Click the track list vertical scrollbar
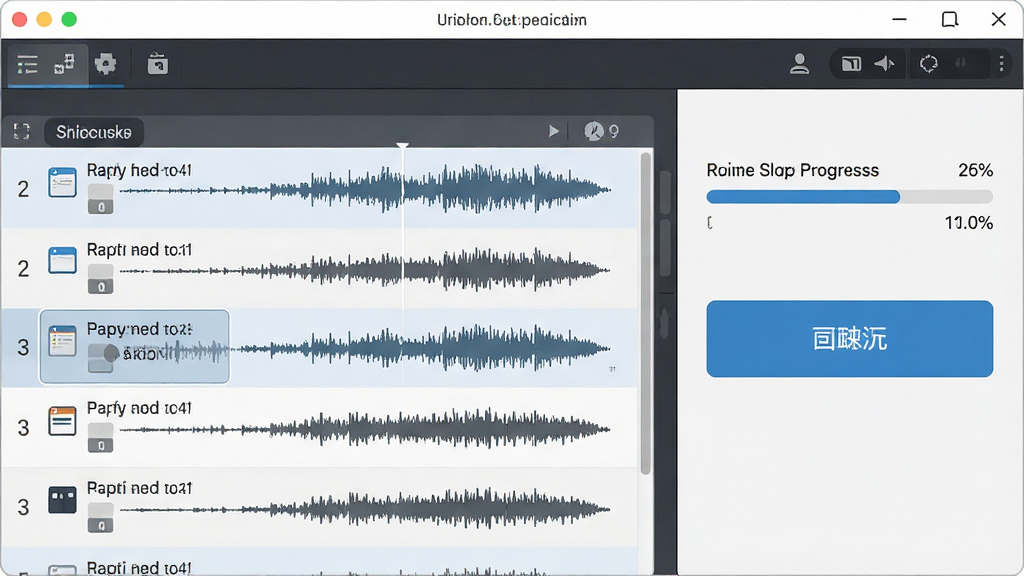The image size is (1024, 576). pos(645,313)
